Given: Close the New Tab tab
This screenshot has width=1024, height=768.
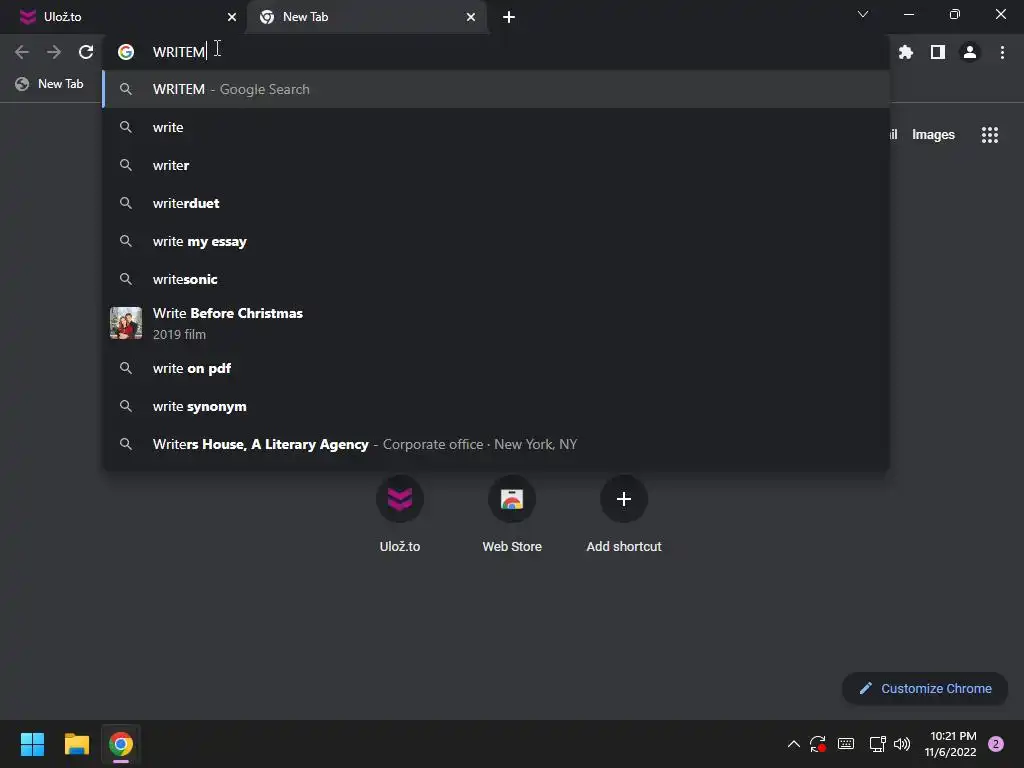Looking at the screenshot, I should pyautogui.click(x=471, y=17).
